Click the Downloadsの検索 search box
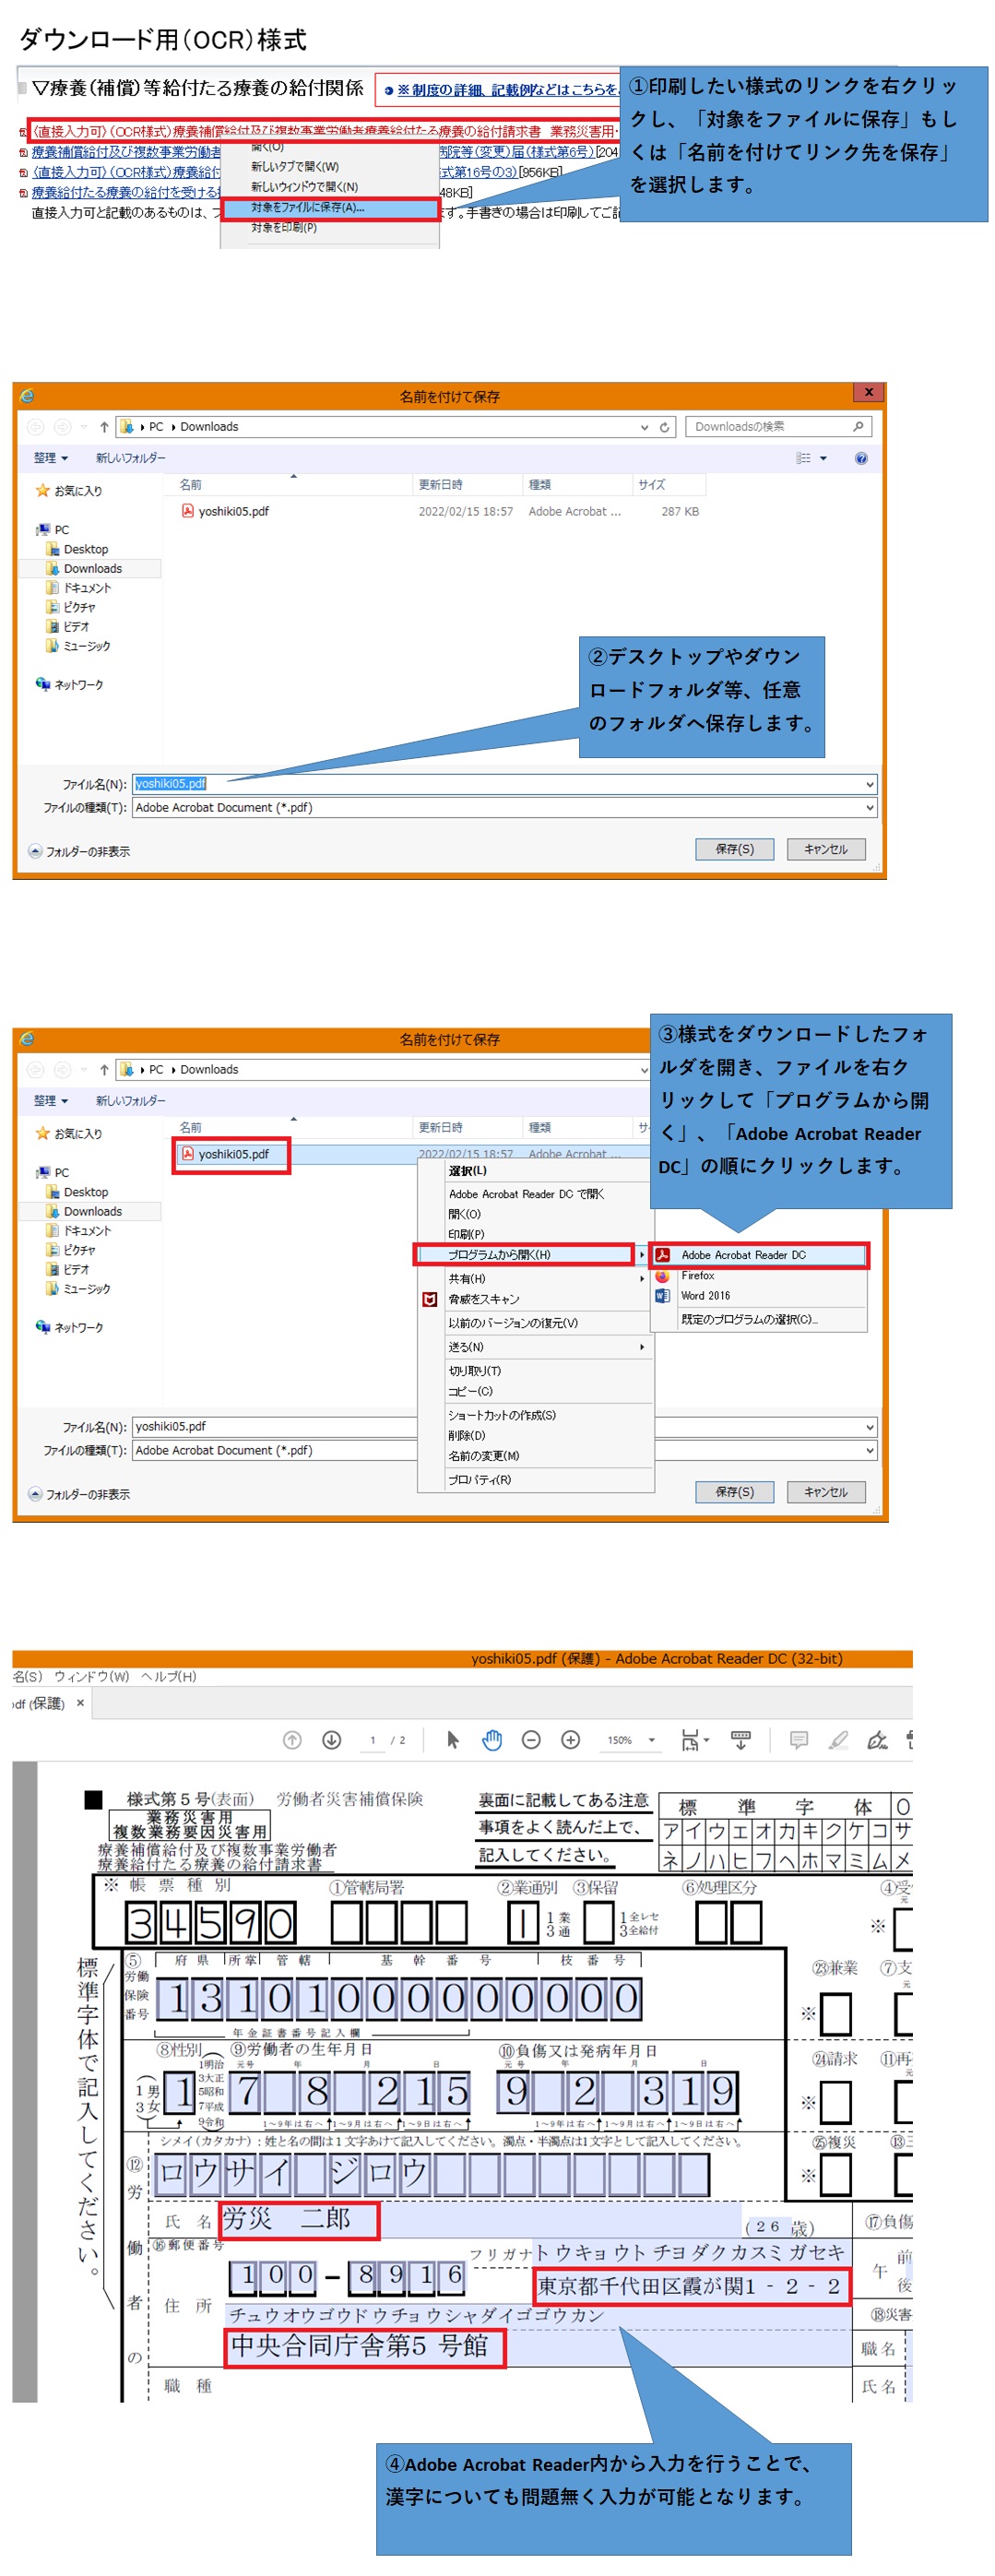 [770, 427]
